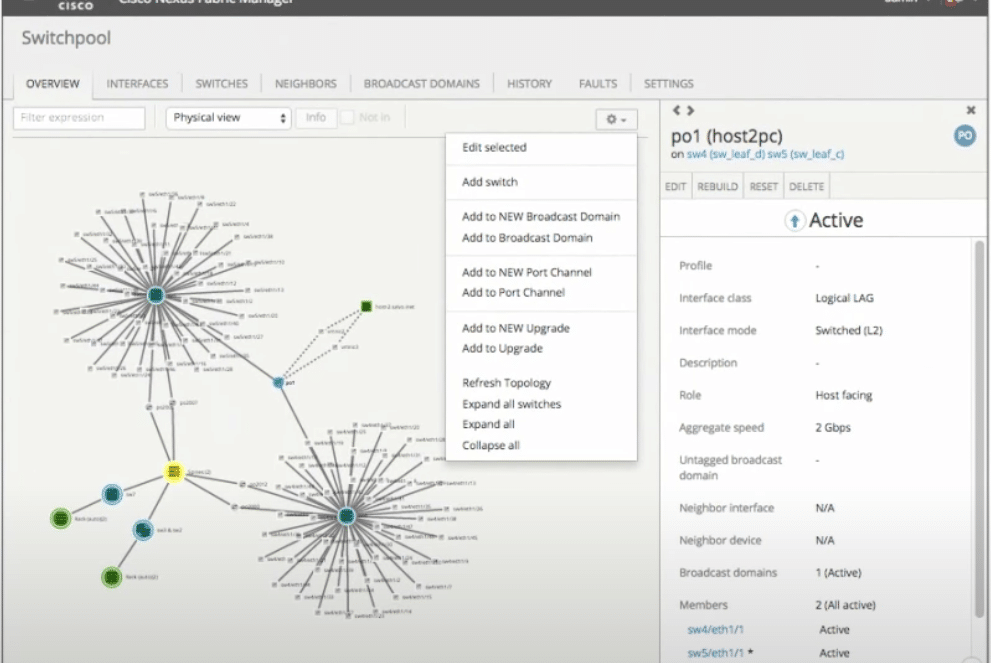Screen dimensions: 991x663
Task: Toggle the Not in checkbox
Action: pyautogui.click(x=347, y=117)
